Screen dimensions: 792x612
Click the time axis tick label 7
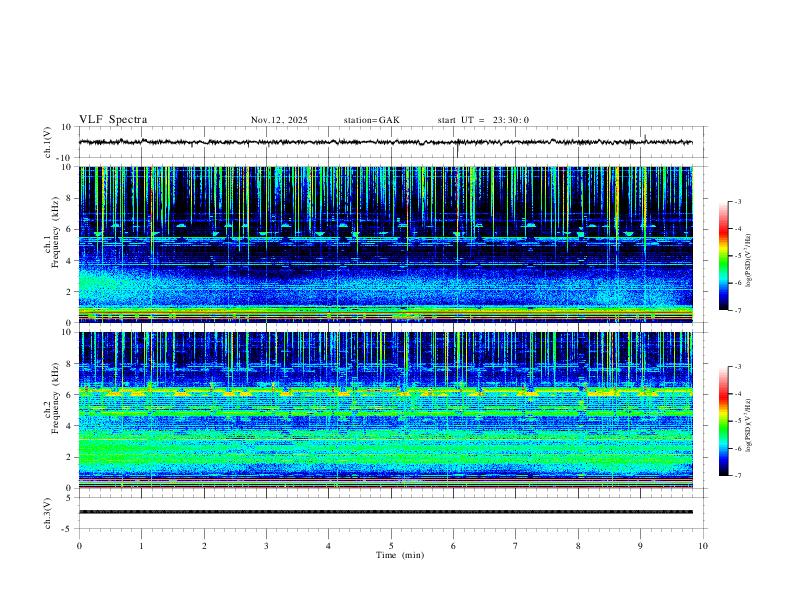pos(516,546)
